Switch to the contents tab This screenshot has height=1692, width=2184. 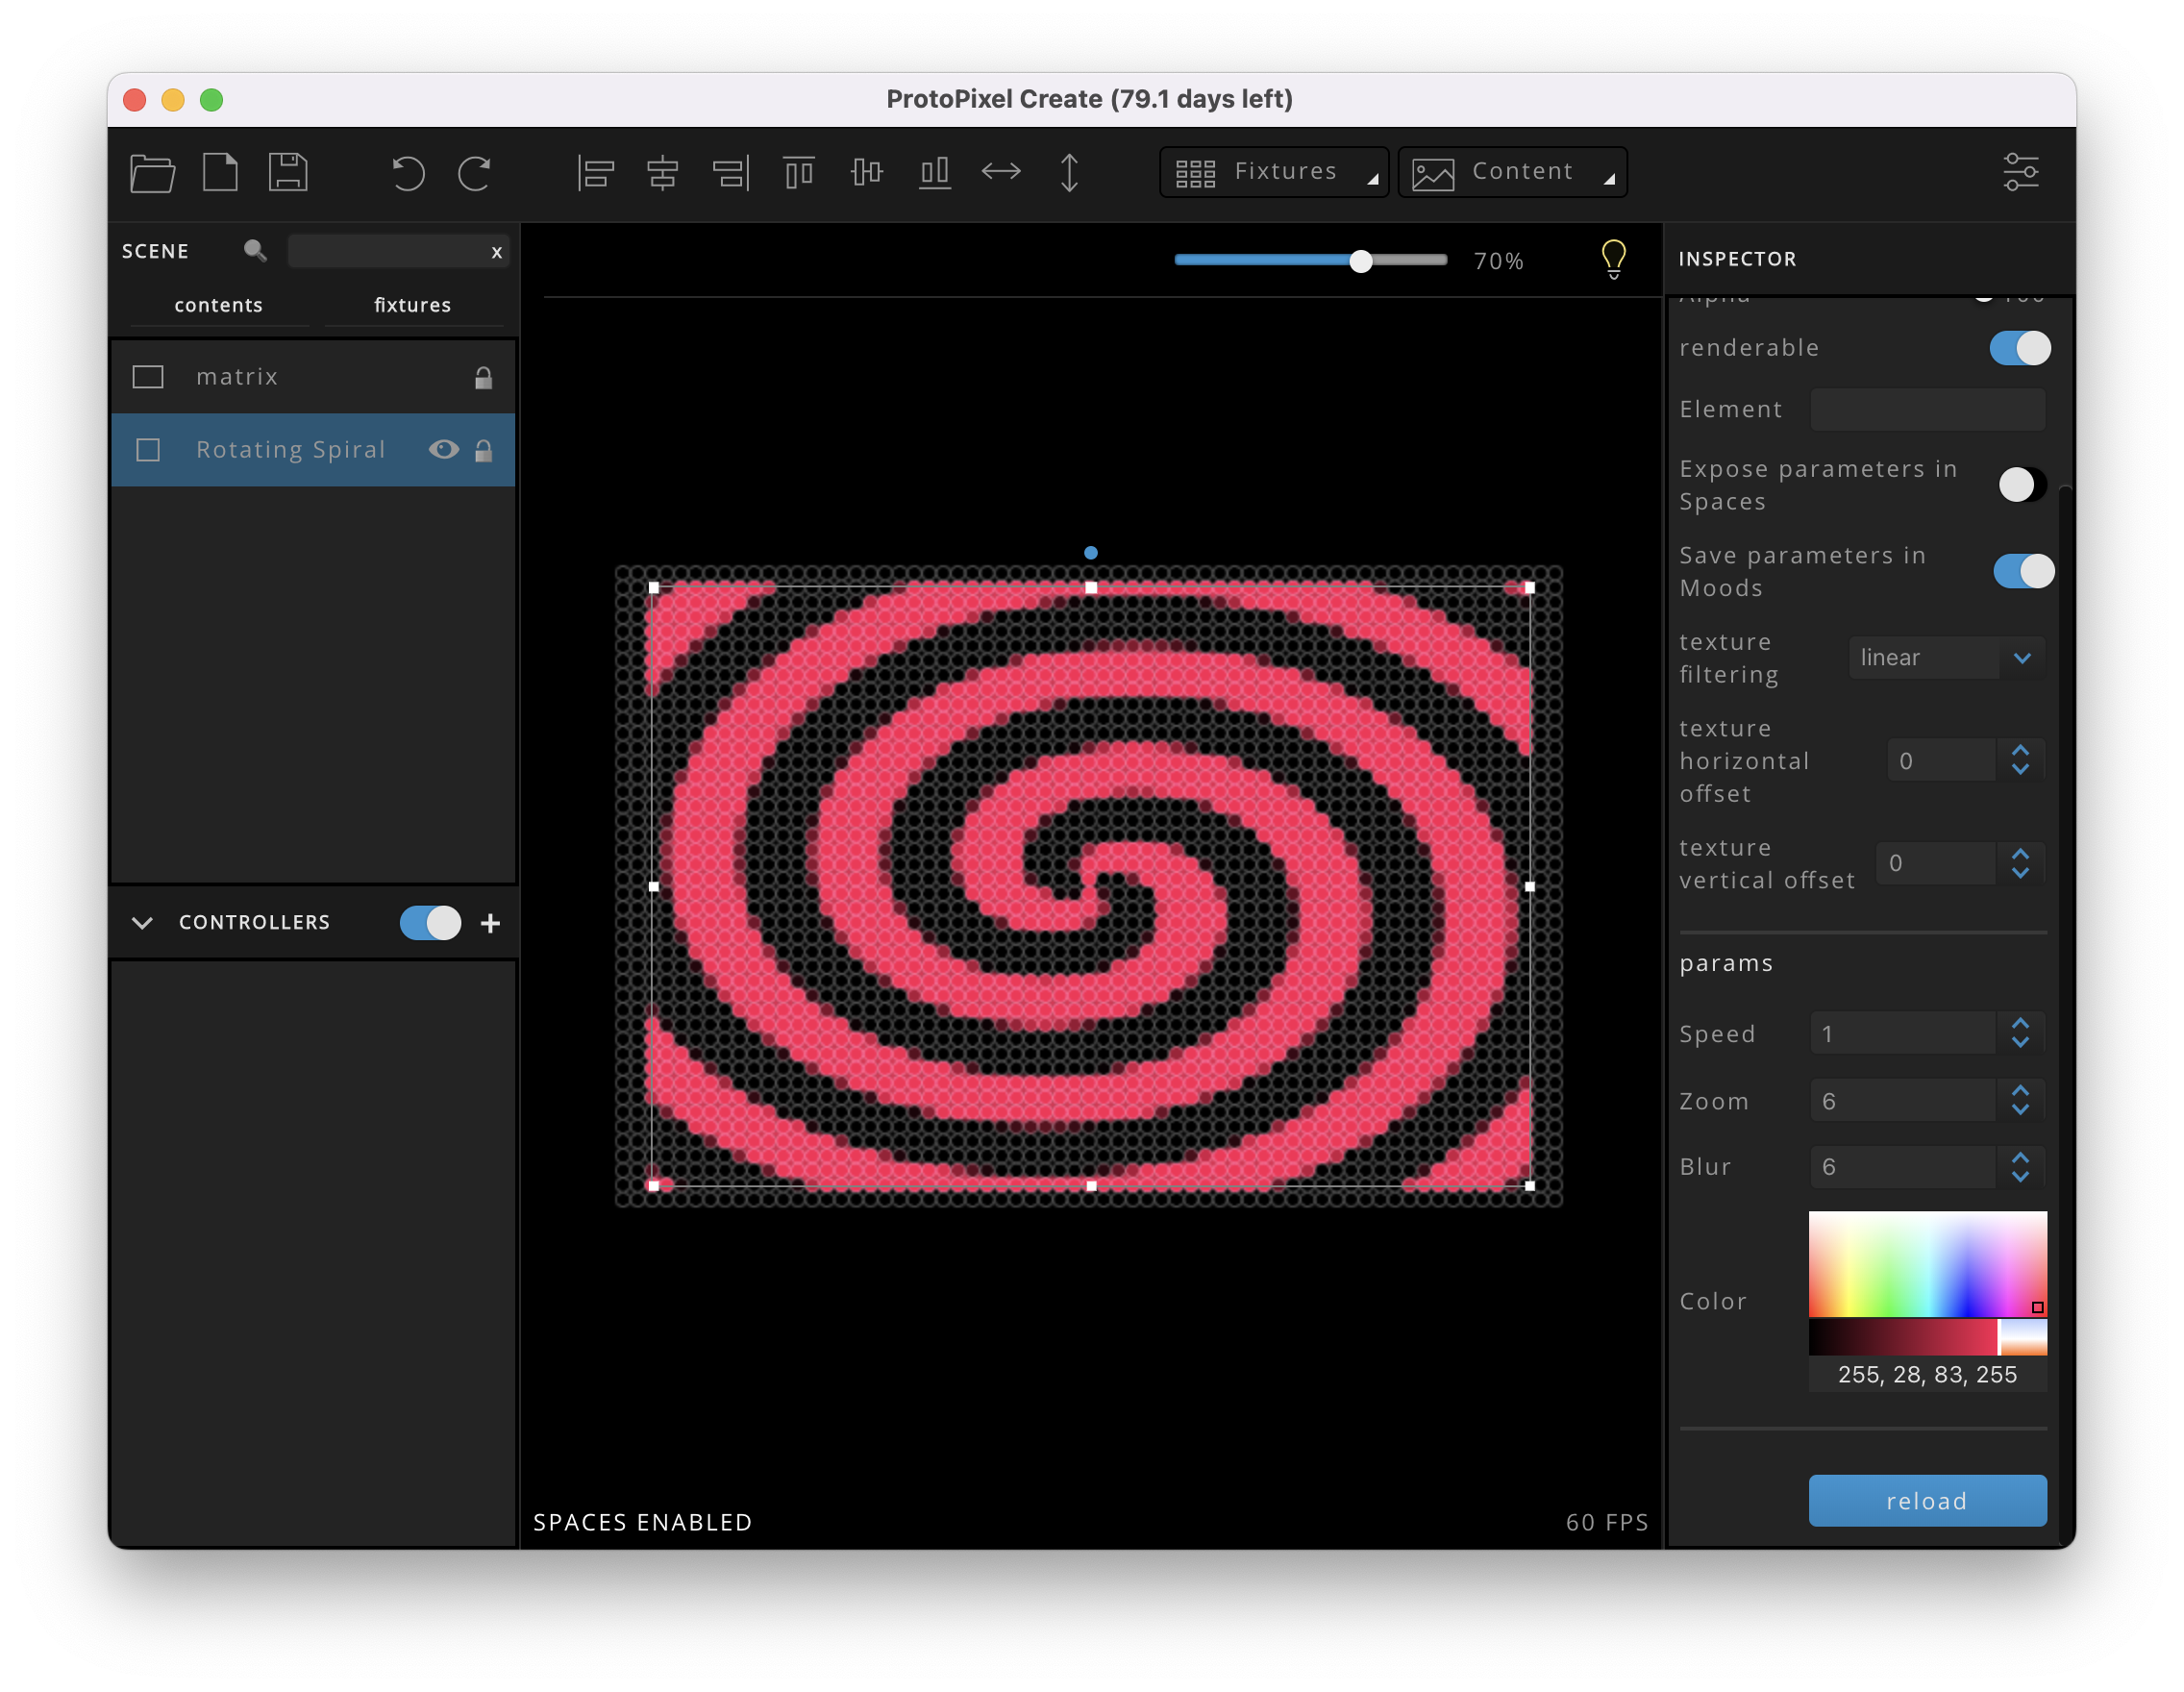point(218,305)
